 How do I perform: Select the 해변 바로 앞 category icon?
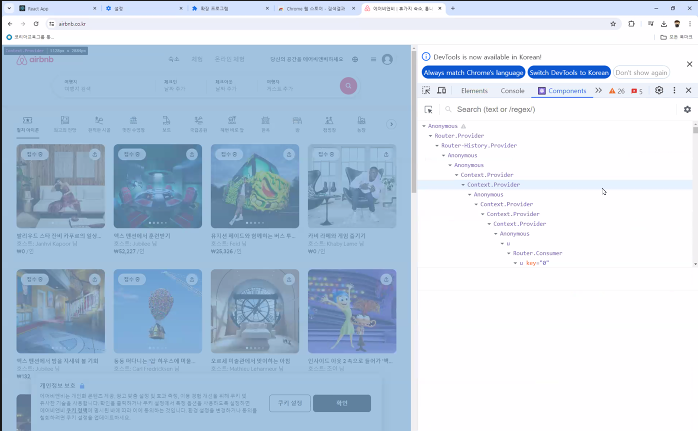tap(232, 124)
